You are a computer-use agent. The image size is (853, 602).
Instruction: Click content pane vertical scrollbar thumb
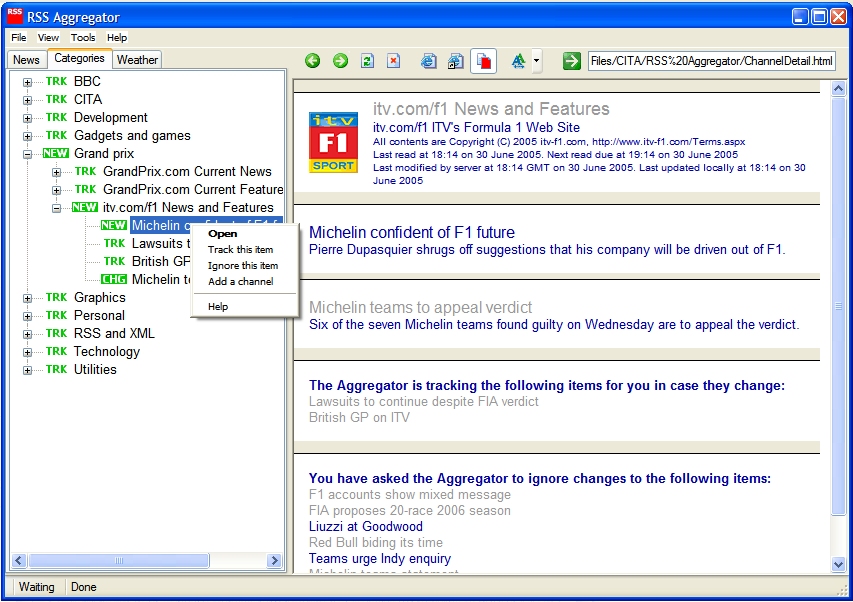838,306
